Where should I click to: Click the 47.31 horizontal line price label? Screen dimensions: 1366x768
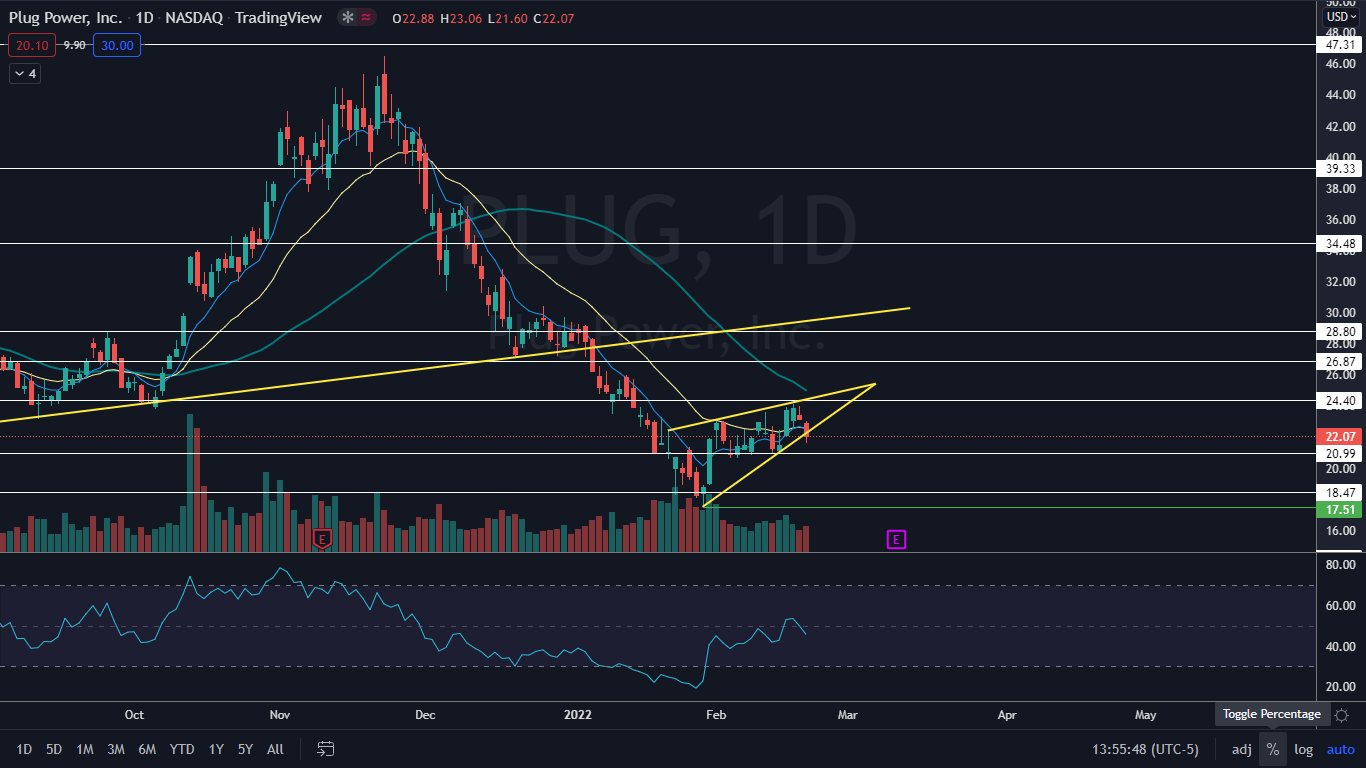(x=1340, y=45)
